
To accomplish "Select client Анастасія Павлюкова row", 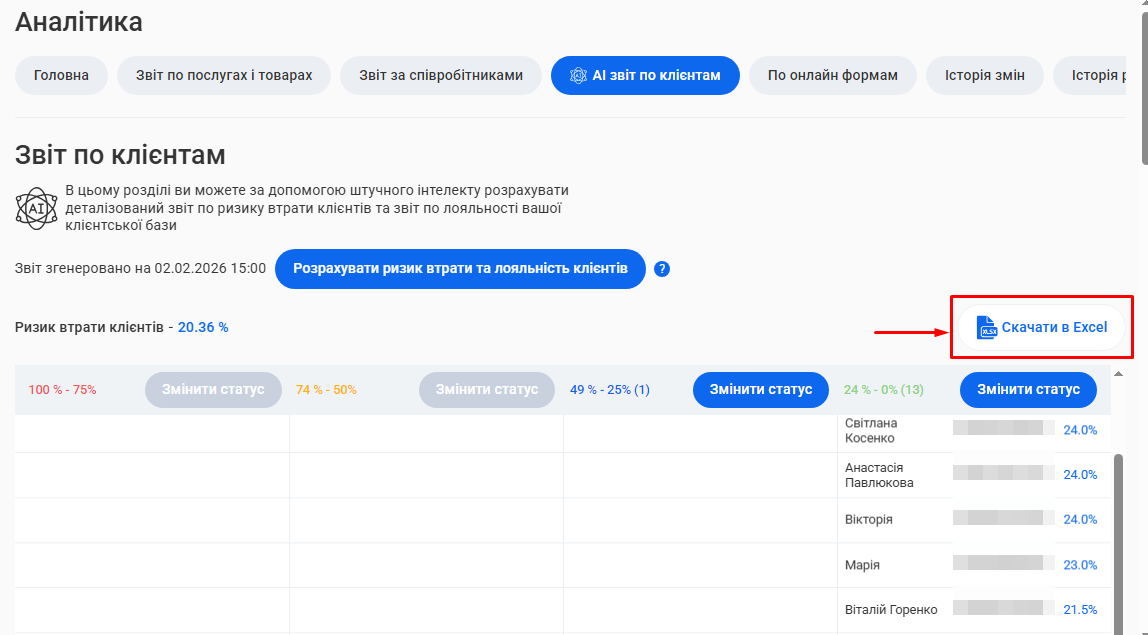I will tap(879, 475).
